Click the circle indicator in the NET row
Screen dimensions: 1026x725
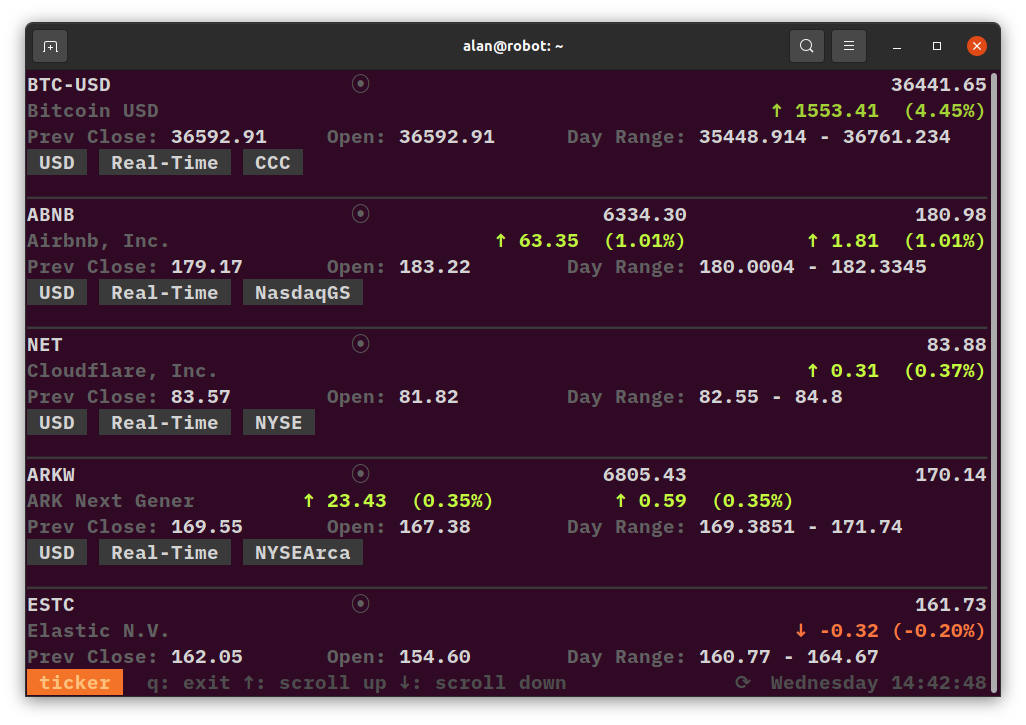coord(361,344)
